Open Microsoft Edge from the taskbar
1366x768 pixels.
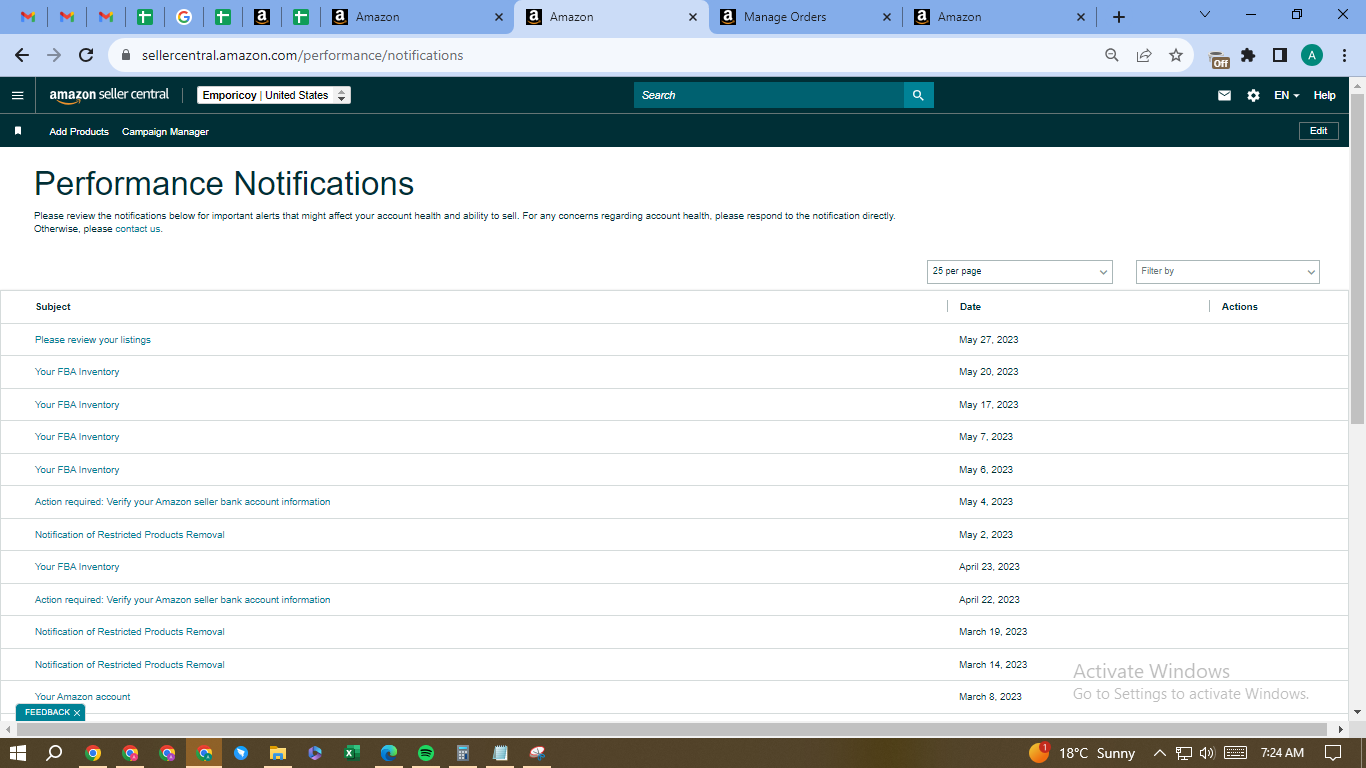click(x=389, y=752)
